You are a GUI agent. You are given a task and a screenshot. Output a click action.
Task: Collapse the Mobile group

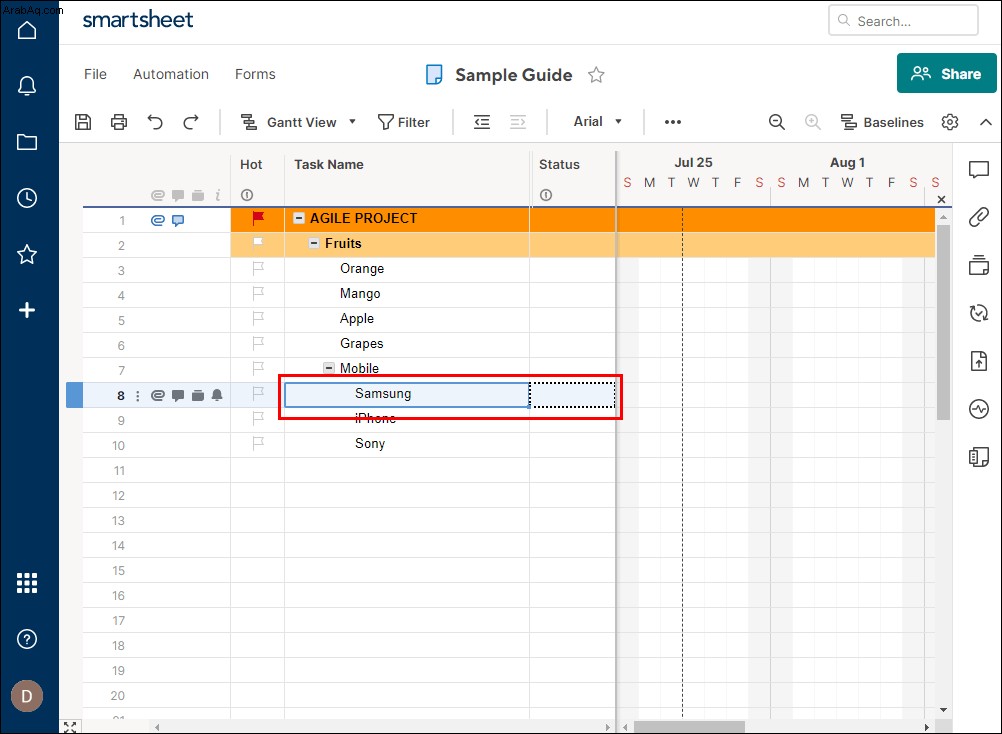click(328, 368)
